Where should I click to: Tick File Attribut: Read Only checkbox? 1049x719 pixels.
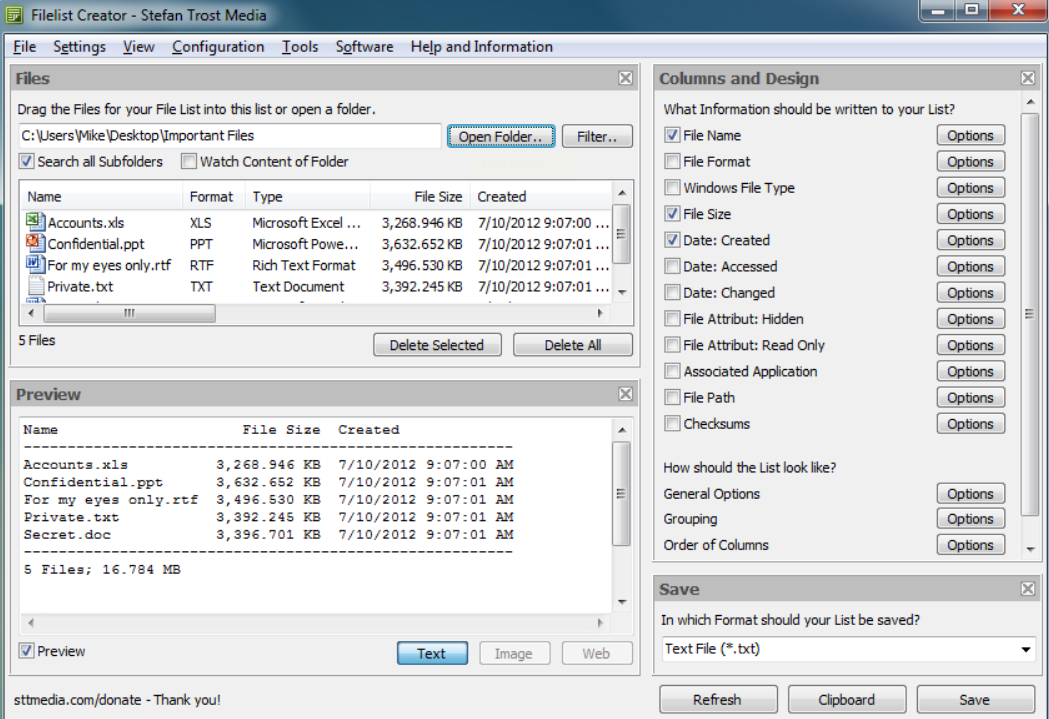(672, 344)
